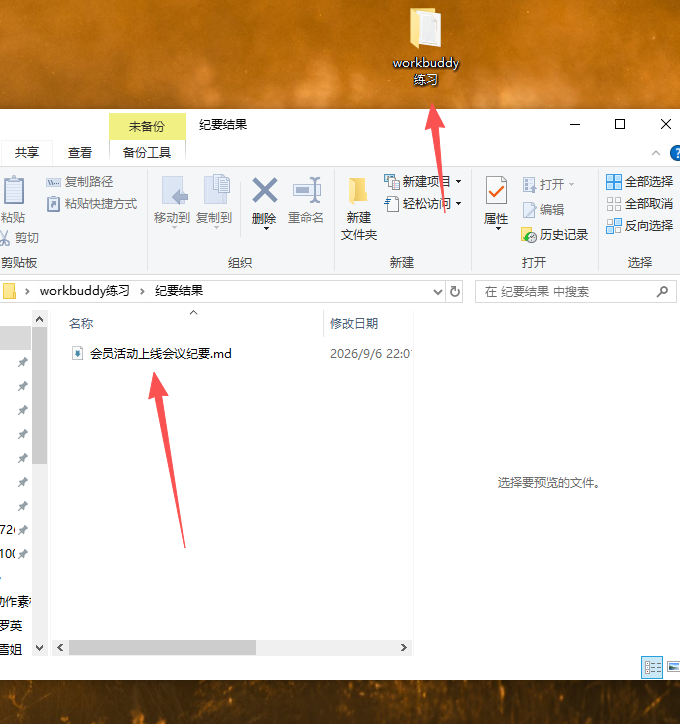This screenshot has height=724, width=680.
Task: Click the 粘贴 paste icon
Action: (x=13, y=190)
